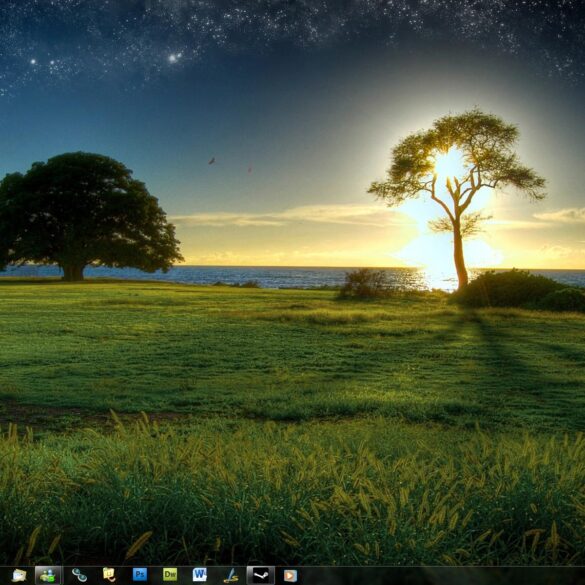Launch Adobe Dreamweaver from the taskbar
Viewport: 585px width, 585px height.
170,575
